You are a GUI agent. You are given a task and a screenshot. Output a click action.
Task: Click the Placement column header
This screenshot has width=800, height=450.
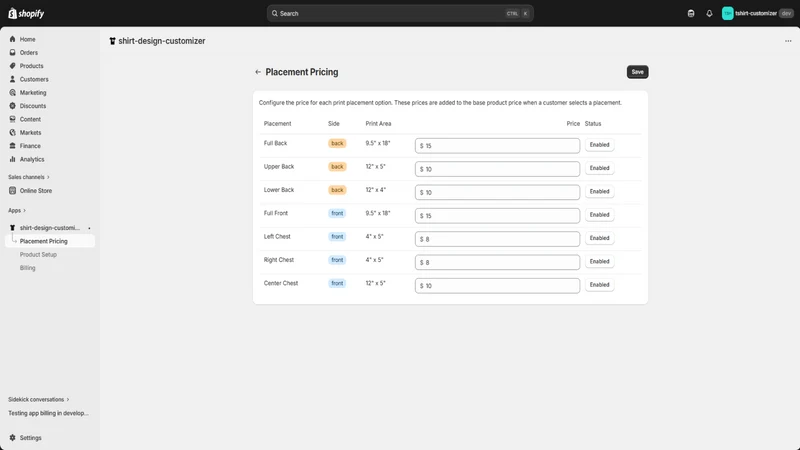click(277, 123)
